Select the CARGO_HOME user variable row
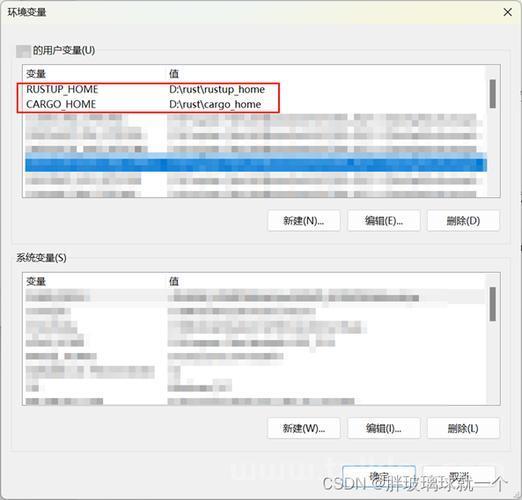This screenshot has height=500, width=522. [256, 104]
